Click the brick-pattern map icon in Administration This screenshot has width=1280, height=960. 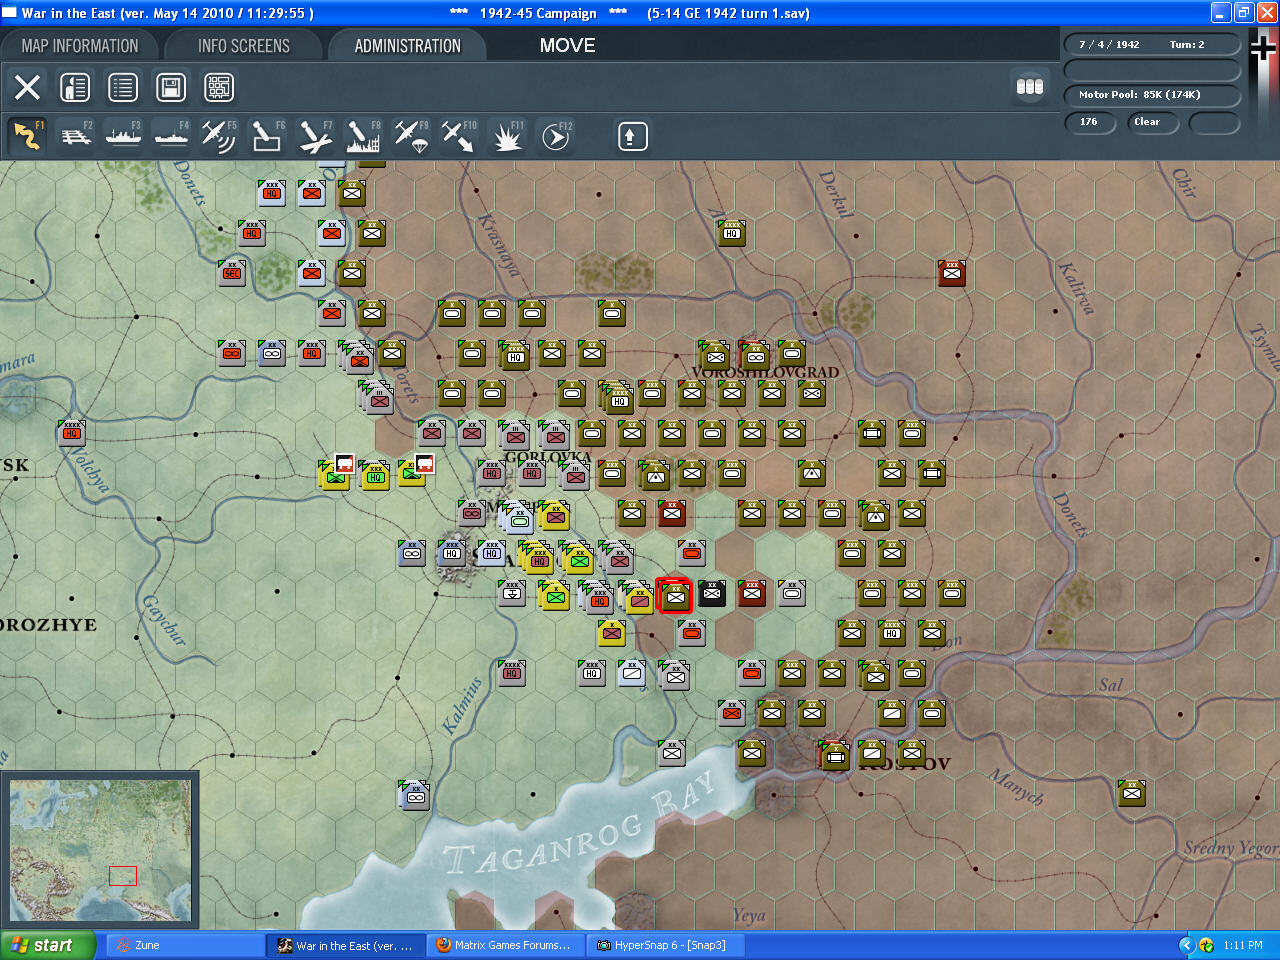(x=219, y=87)
